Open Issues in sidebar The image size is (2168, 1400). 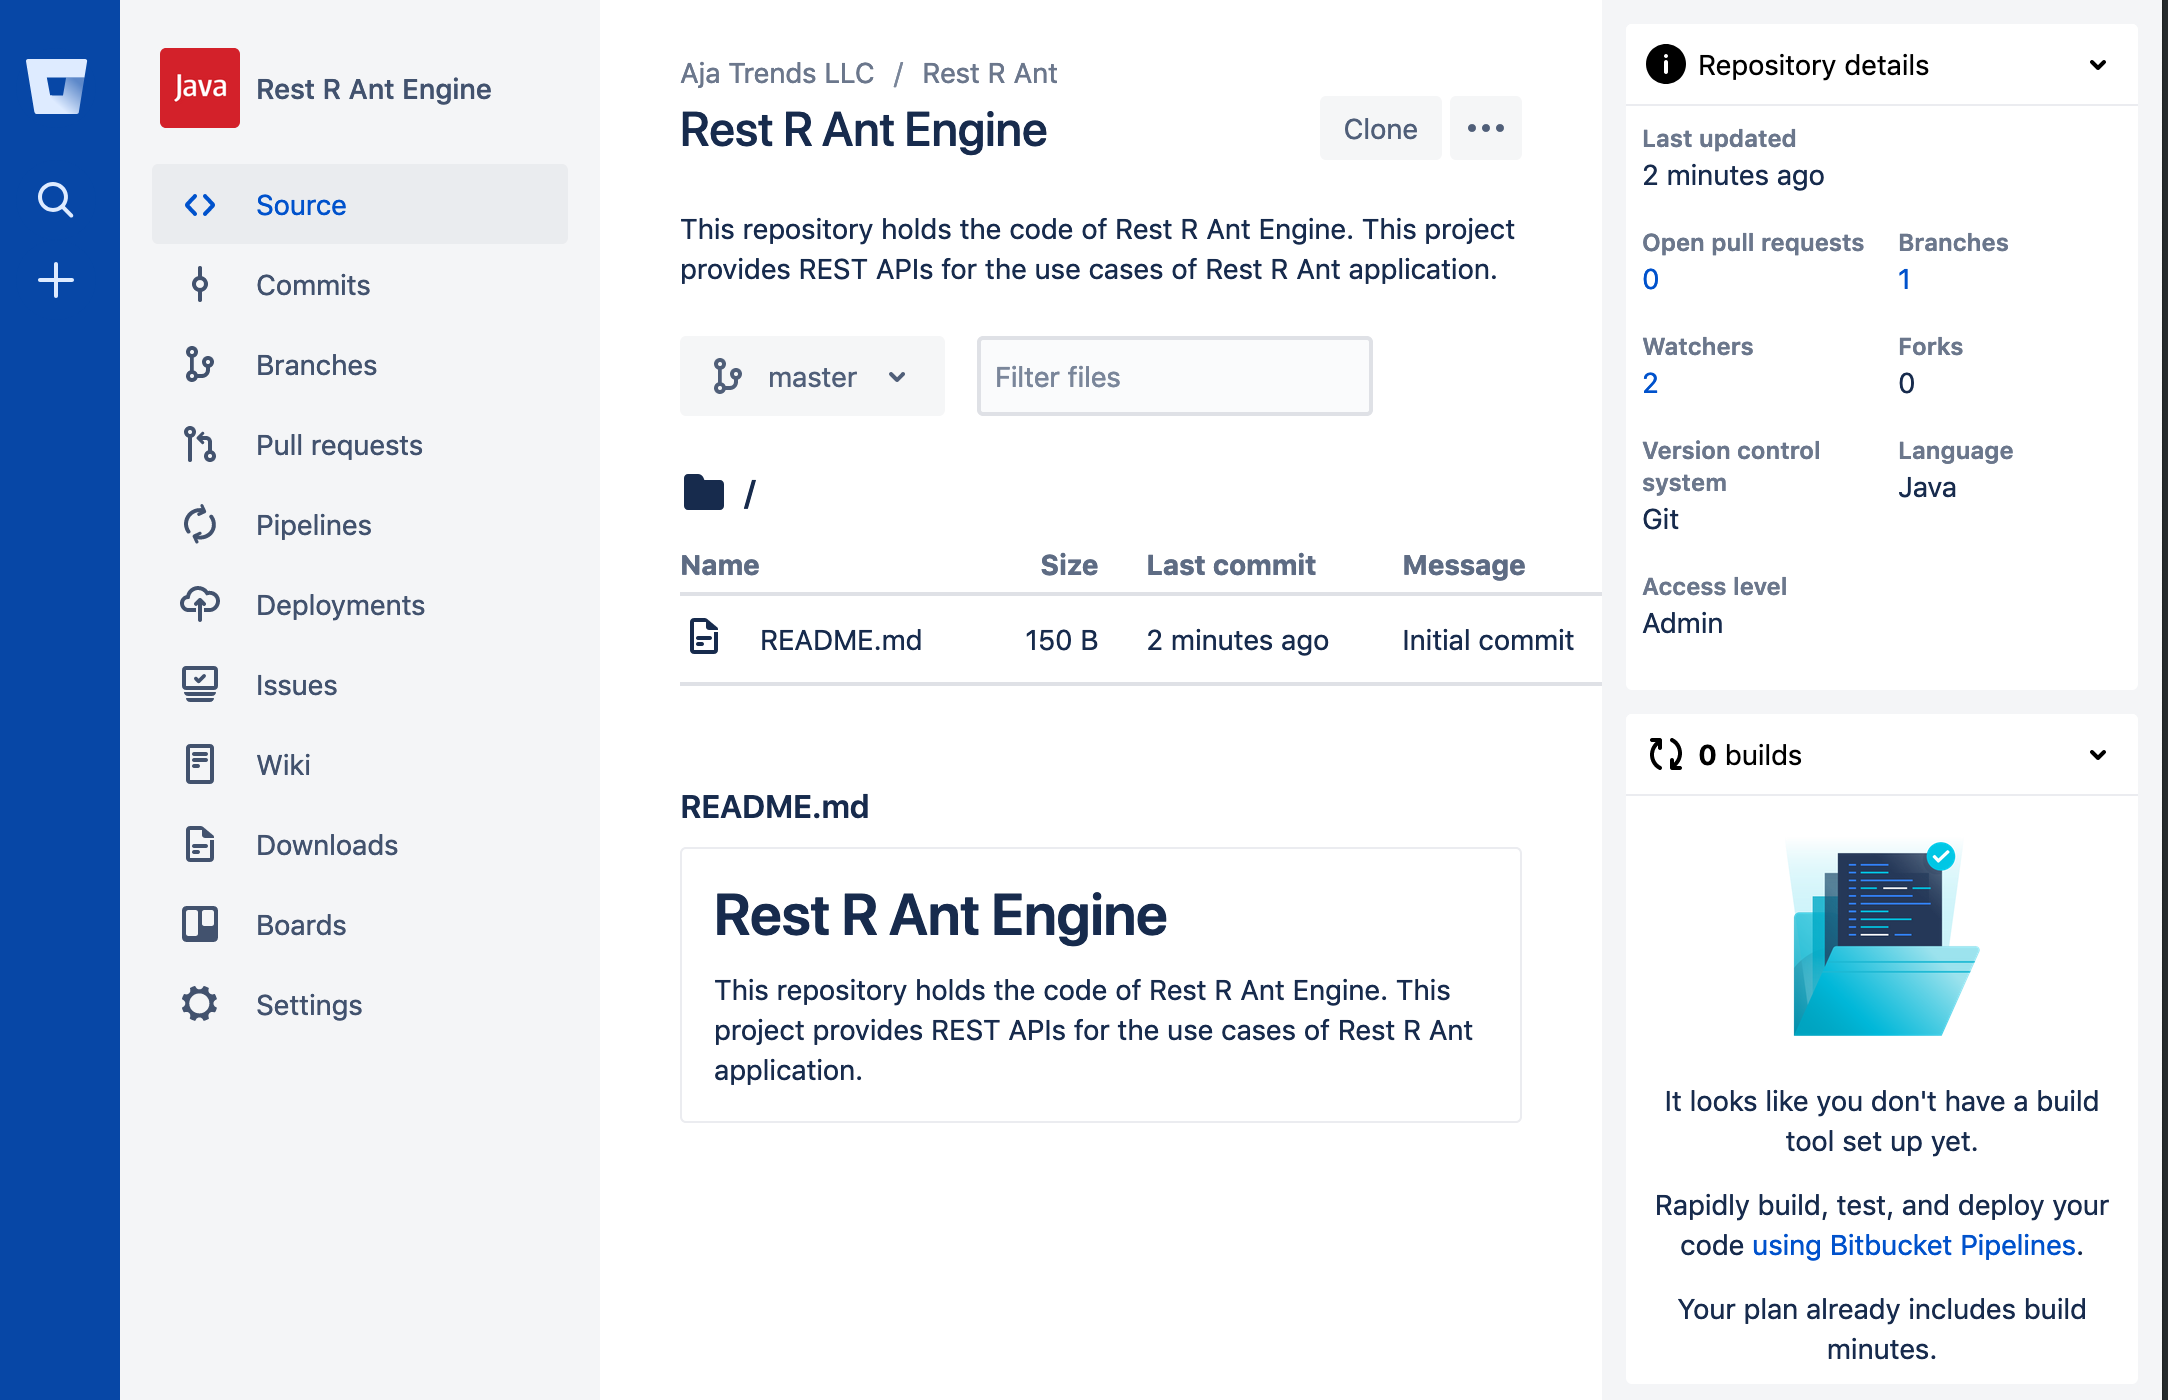[360, 685]
